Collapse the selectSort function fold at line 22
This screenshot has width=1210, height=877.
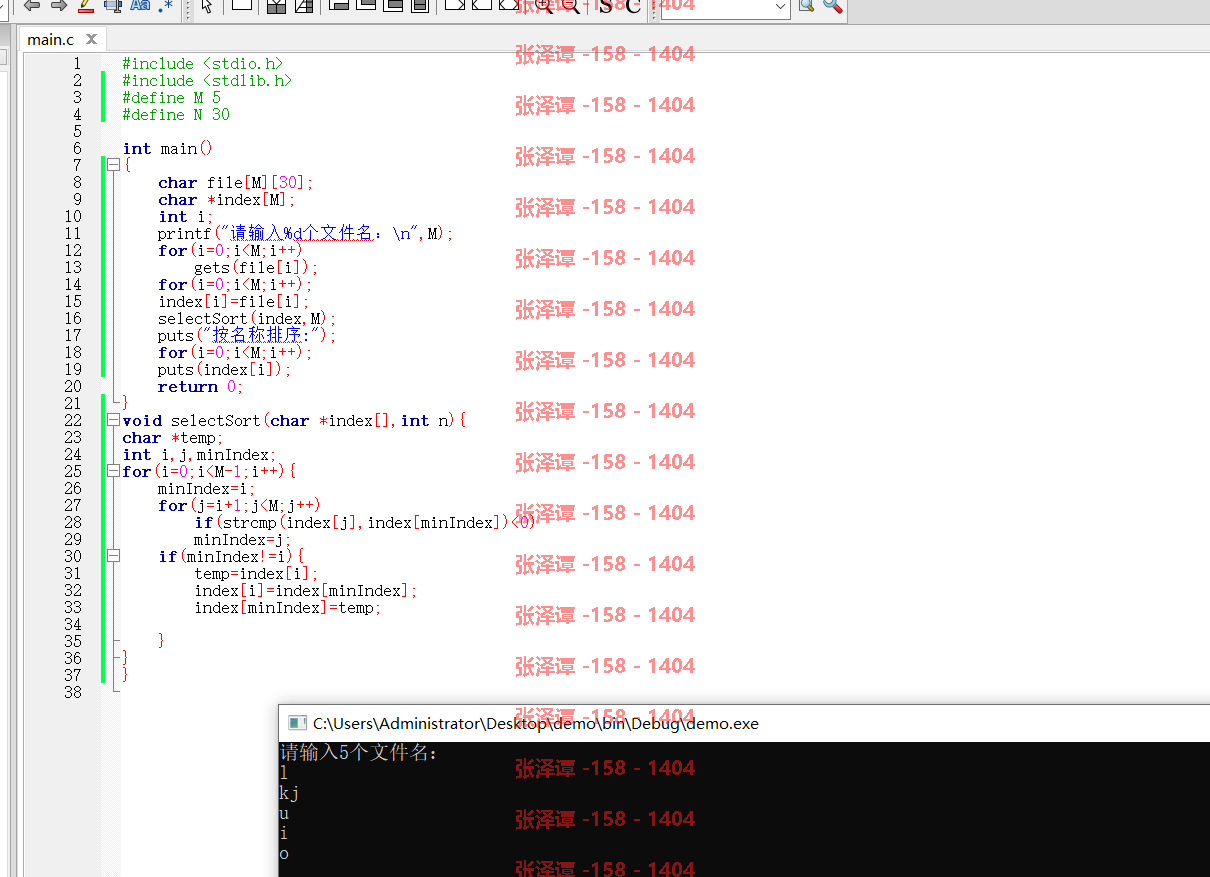pyautogui.click(x=113, y=421)
